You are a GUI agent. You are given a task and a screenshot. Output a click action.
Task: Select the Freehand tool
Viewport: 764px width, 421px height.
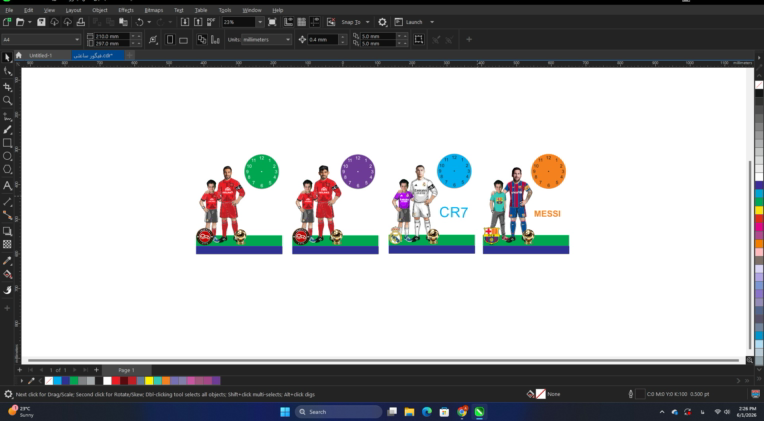7,117
